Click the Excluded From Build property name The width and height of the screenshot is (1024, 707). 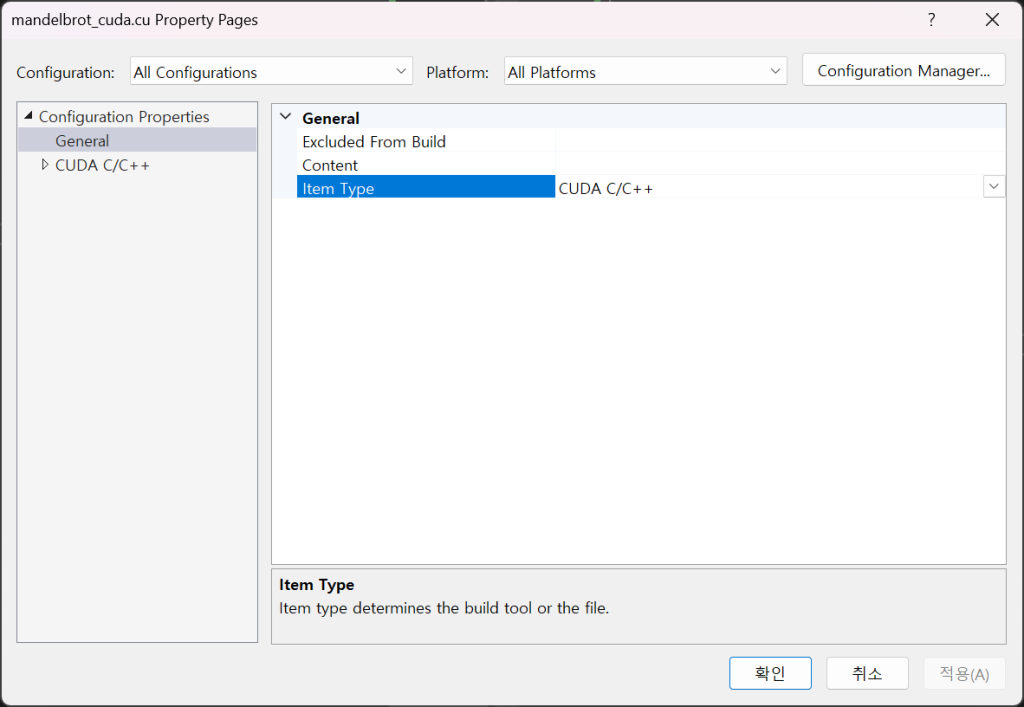tap(374, 141)
